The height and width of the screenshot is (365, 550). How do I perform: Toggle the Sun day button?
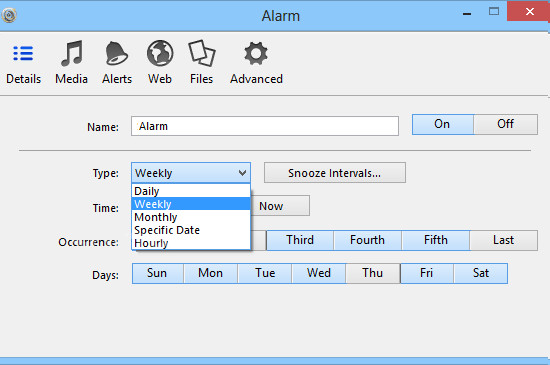(x=157, y=273)
